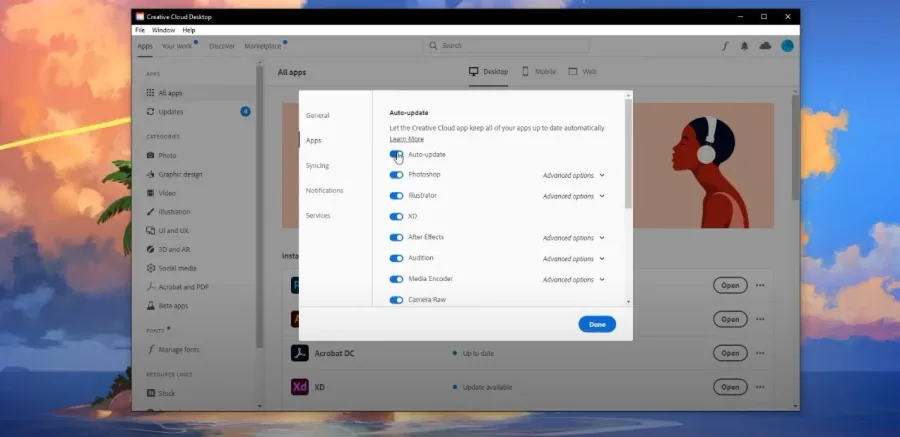This screenshot has height=437, width=900.
Task: Select the Photo category camera icon
Action: pos(150,156)
